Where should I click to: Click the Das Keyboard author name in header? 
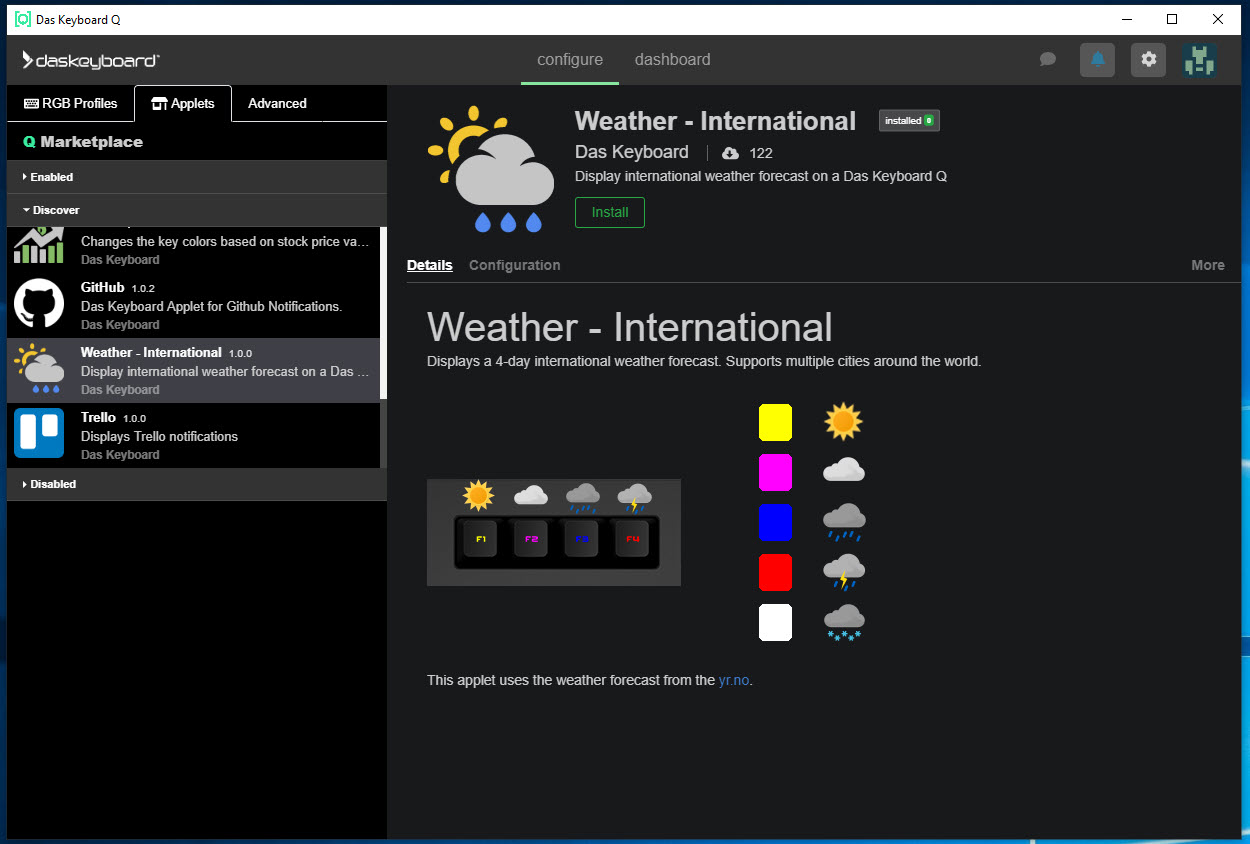[632, 152]
